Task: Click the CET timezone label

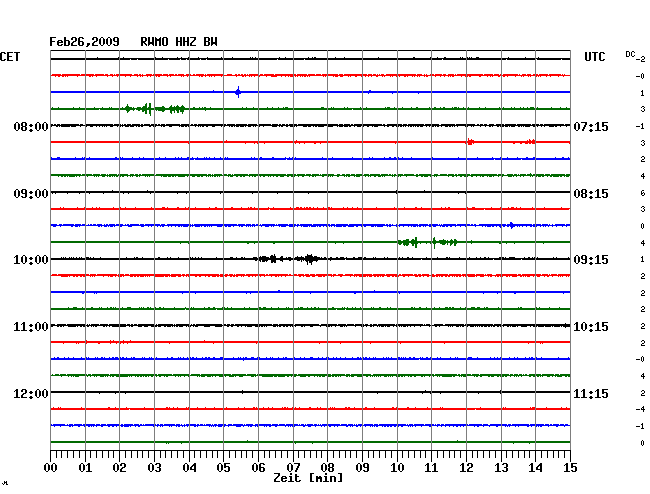Action: (10, 57)
